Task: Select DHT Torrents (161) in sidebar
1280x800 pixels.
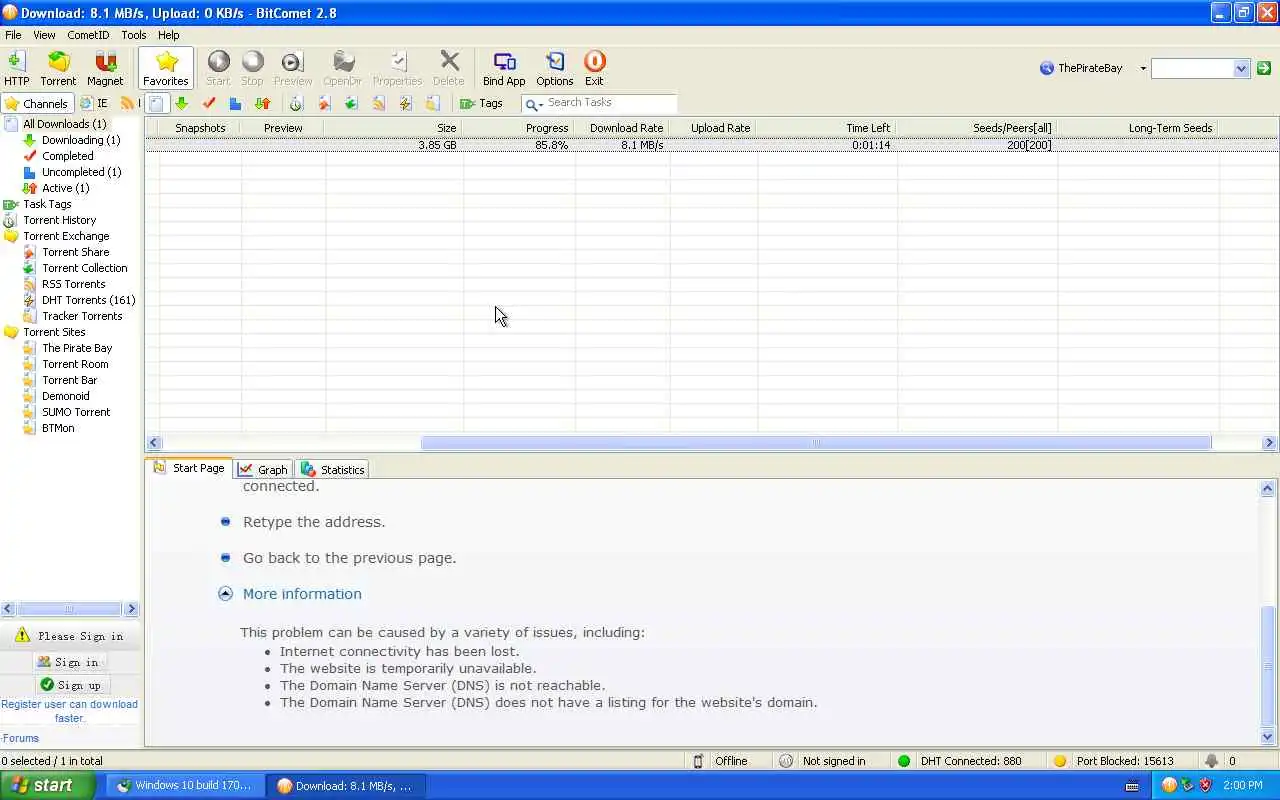Action: tap(89, 300)
